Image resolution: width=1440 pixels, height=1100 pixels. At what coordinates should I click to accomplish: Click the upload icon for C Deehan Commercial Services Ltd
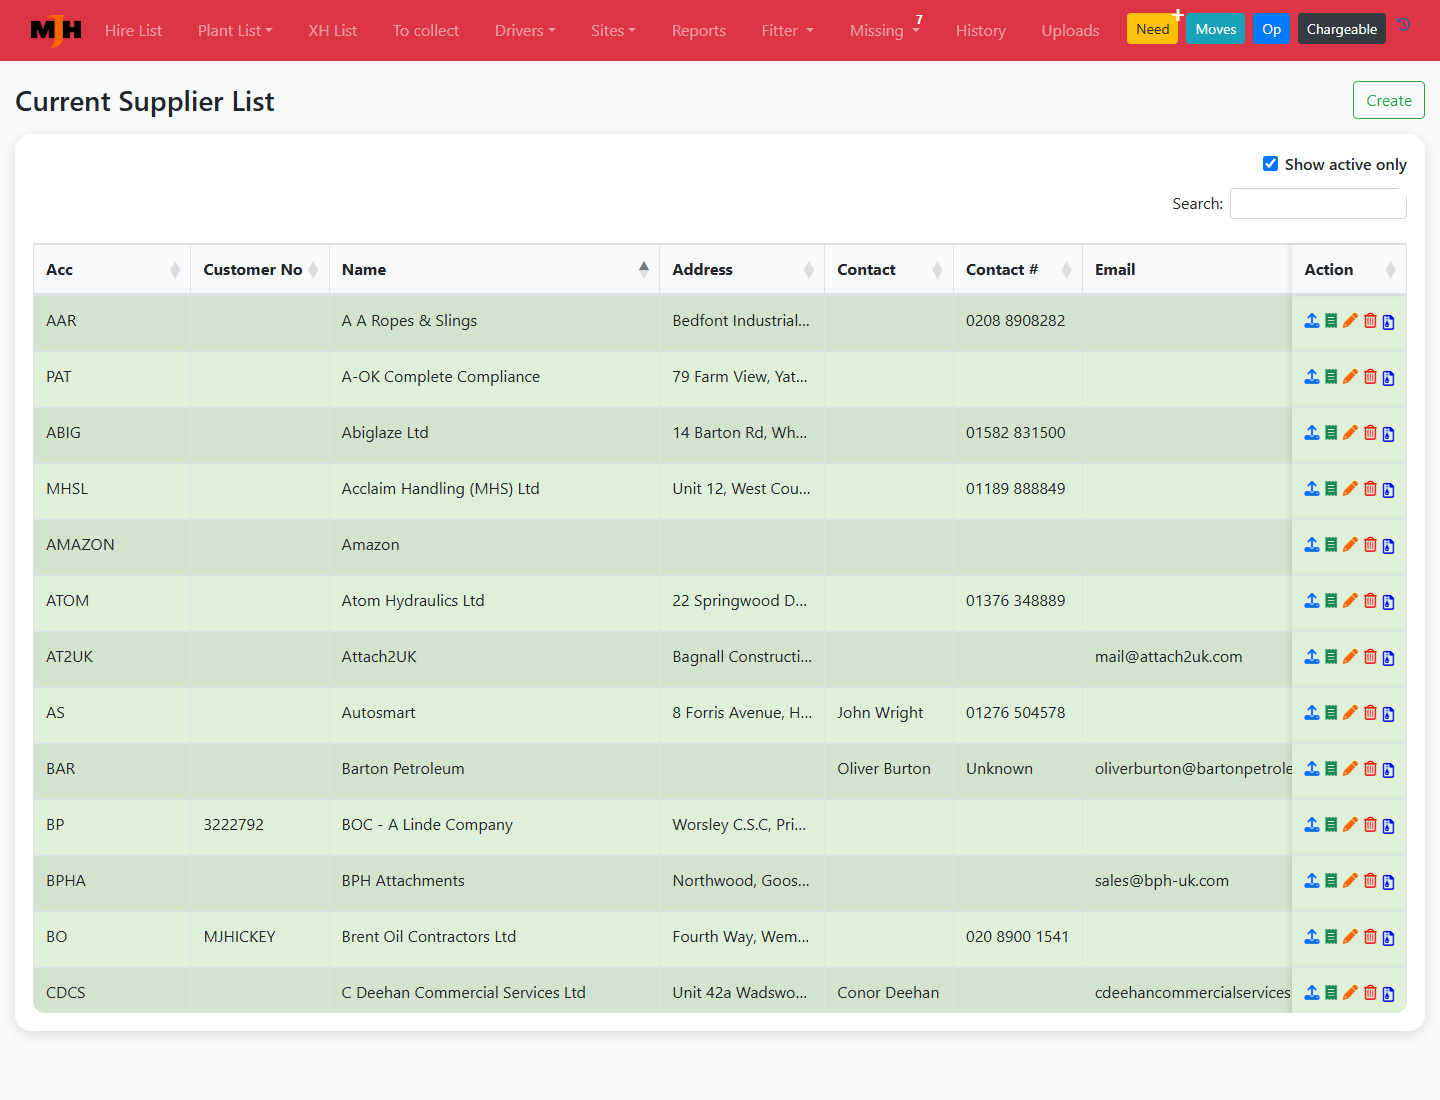(1312, 993)
